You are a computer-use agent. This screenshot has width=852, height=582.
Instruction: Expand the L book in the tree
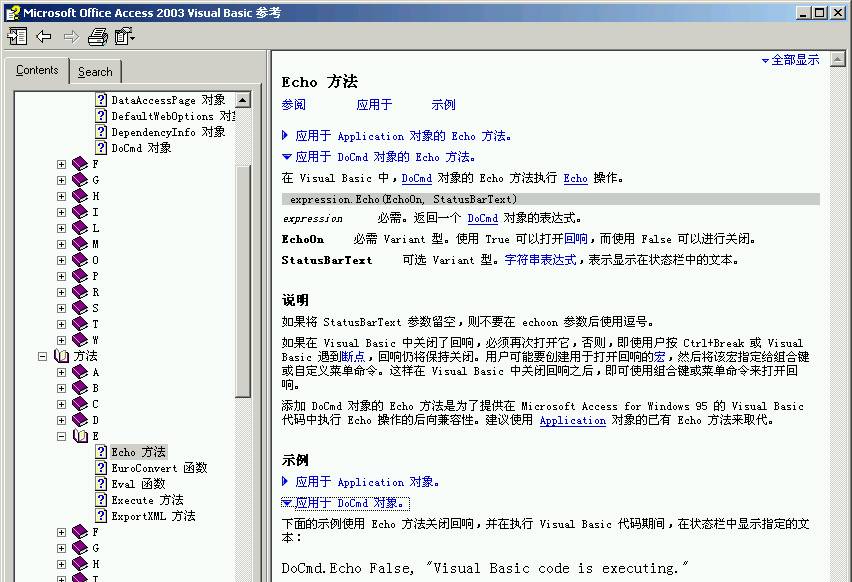pyautogui.click(x=61, y=228)
